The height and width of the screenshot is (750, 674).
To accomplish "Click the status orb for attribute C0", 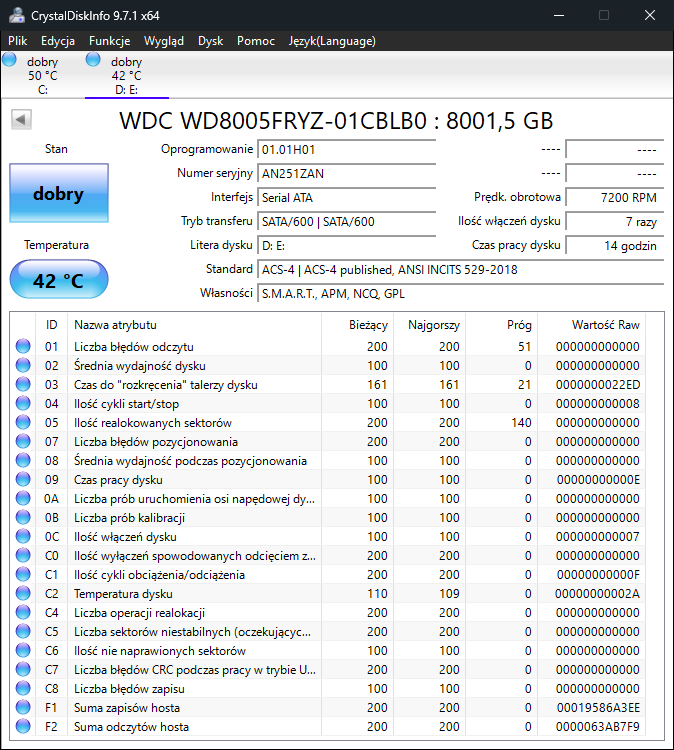I will pyautogui.click(x=23, y=555).
